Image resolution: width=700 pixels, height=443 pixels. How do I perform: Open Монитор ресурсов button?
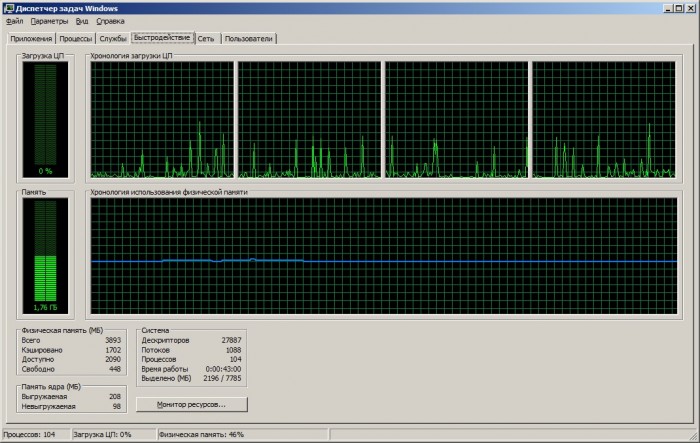[192, 405]
